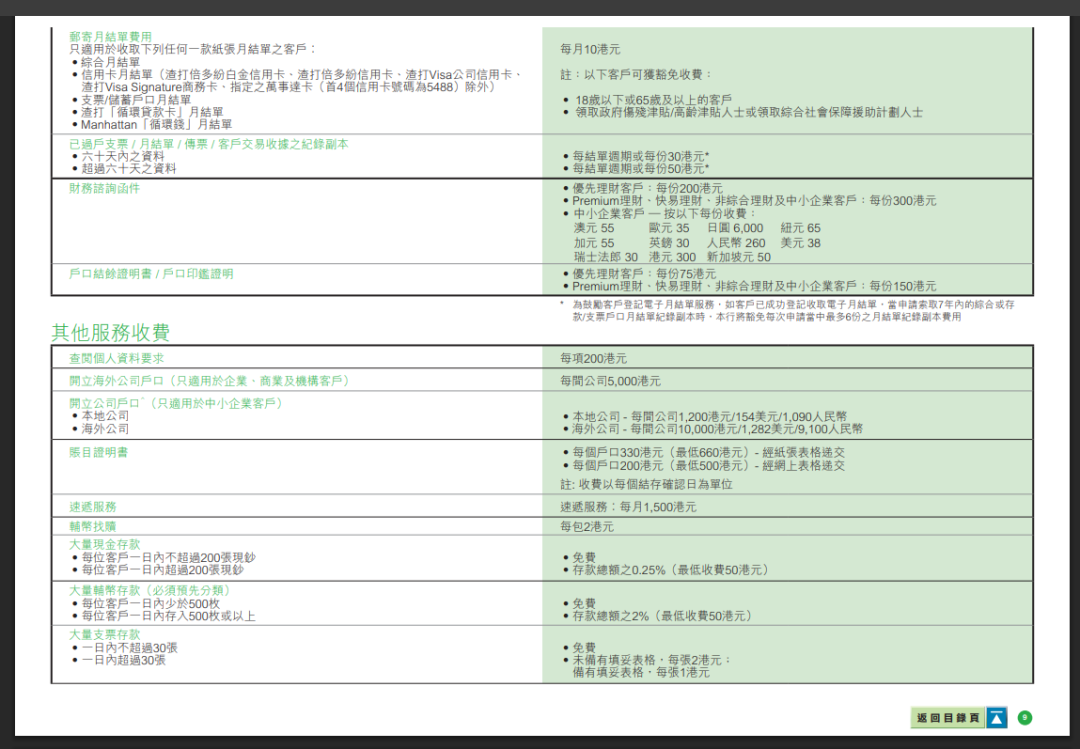Click 每個戶口200港元 online form fee line
This screenshot has height=749, width=1080.
[x=709, y=466]
